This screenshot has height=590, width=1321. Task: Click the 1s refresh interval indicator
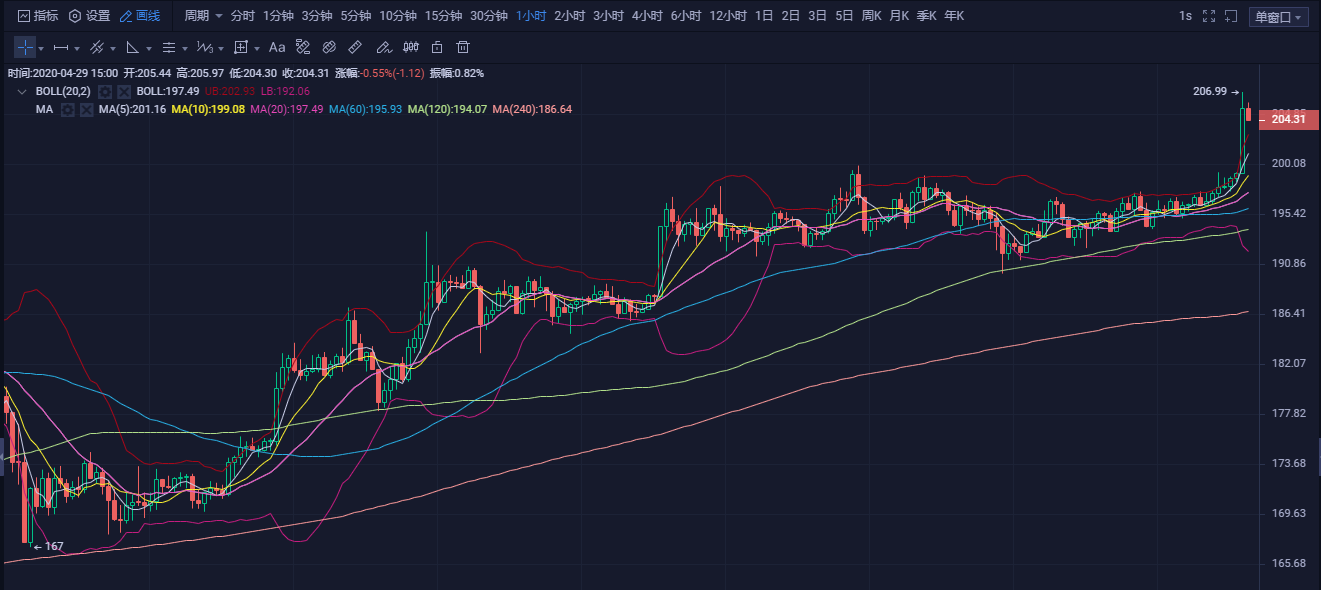point(1185,16)
